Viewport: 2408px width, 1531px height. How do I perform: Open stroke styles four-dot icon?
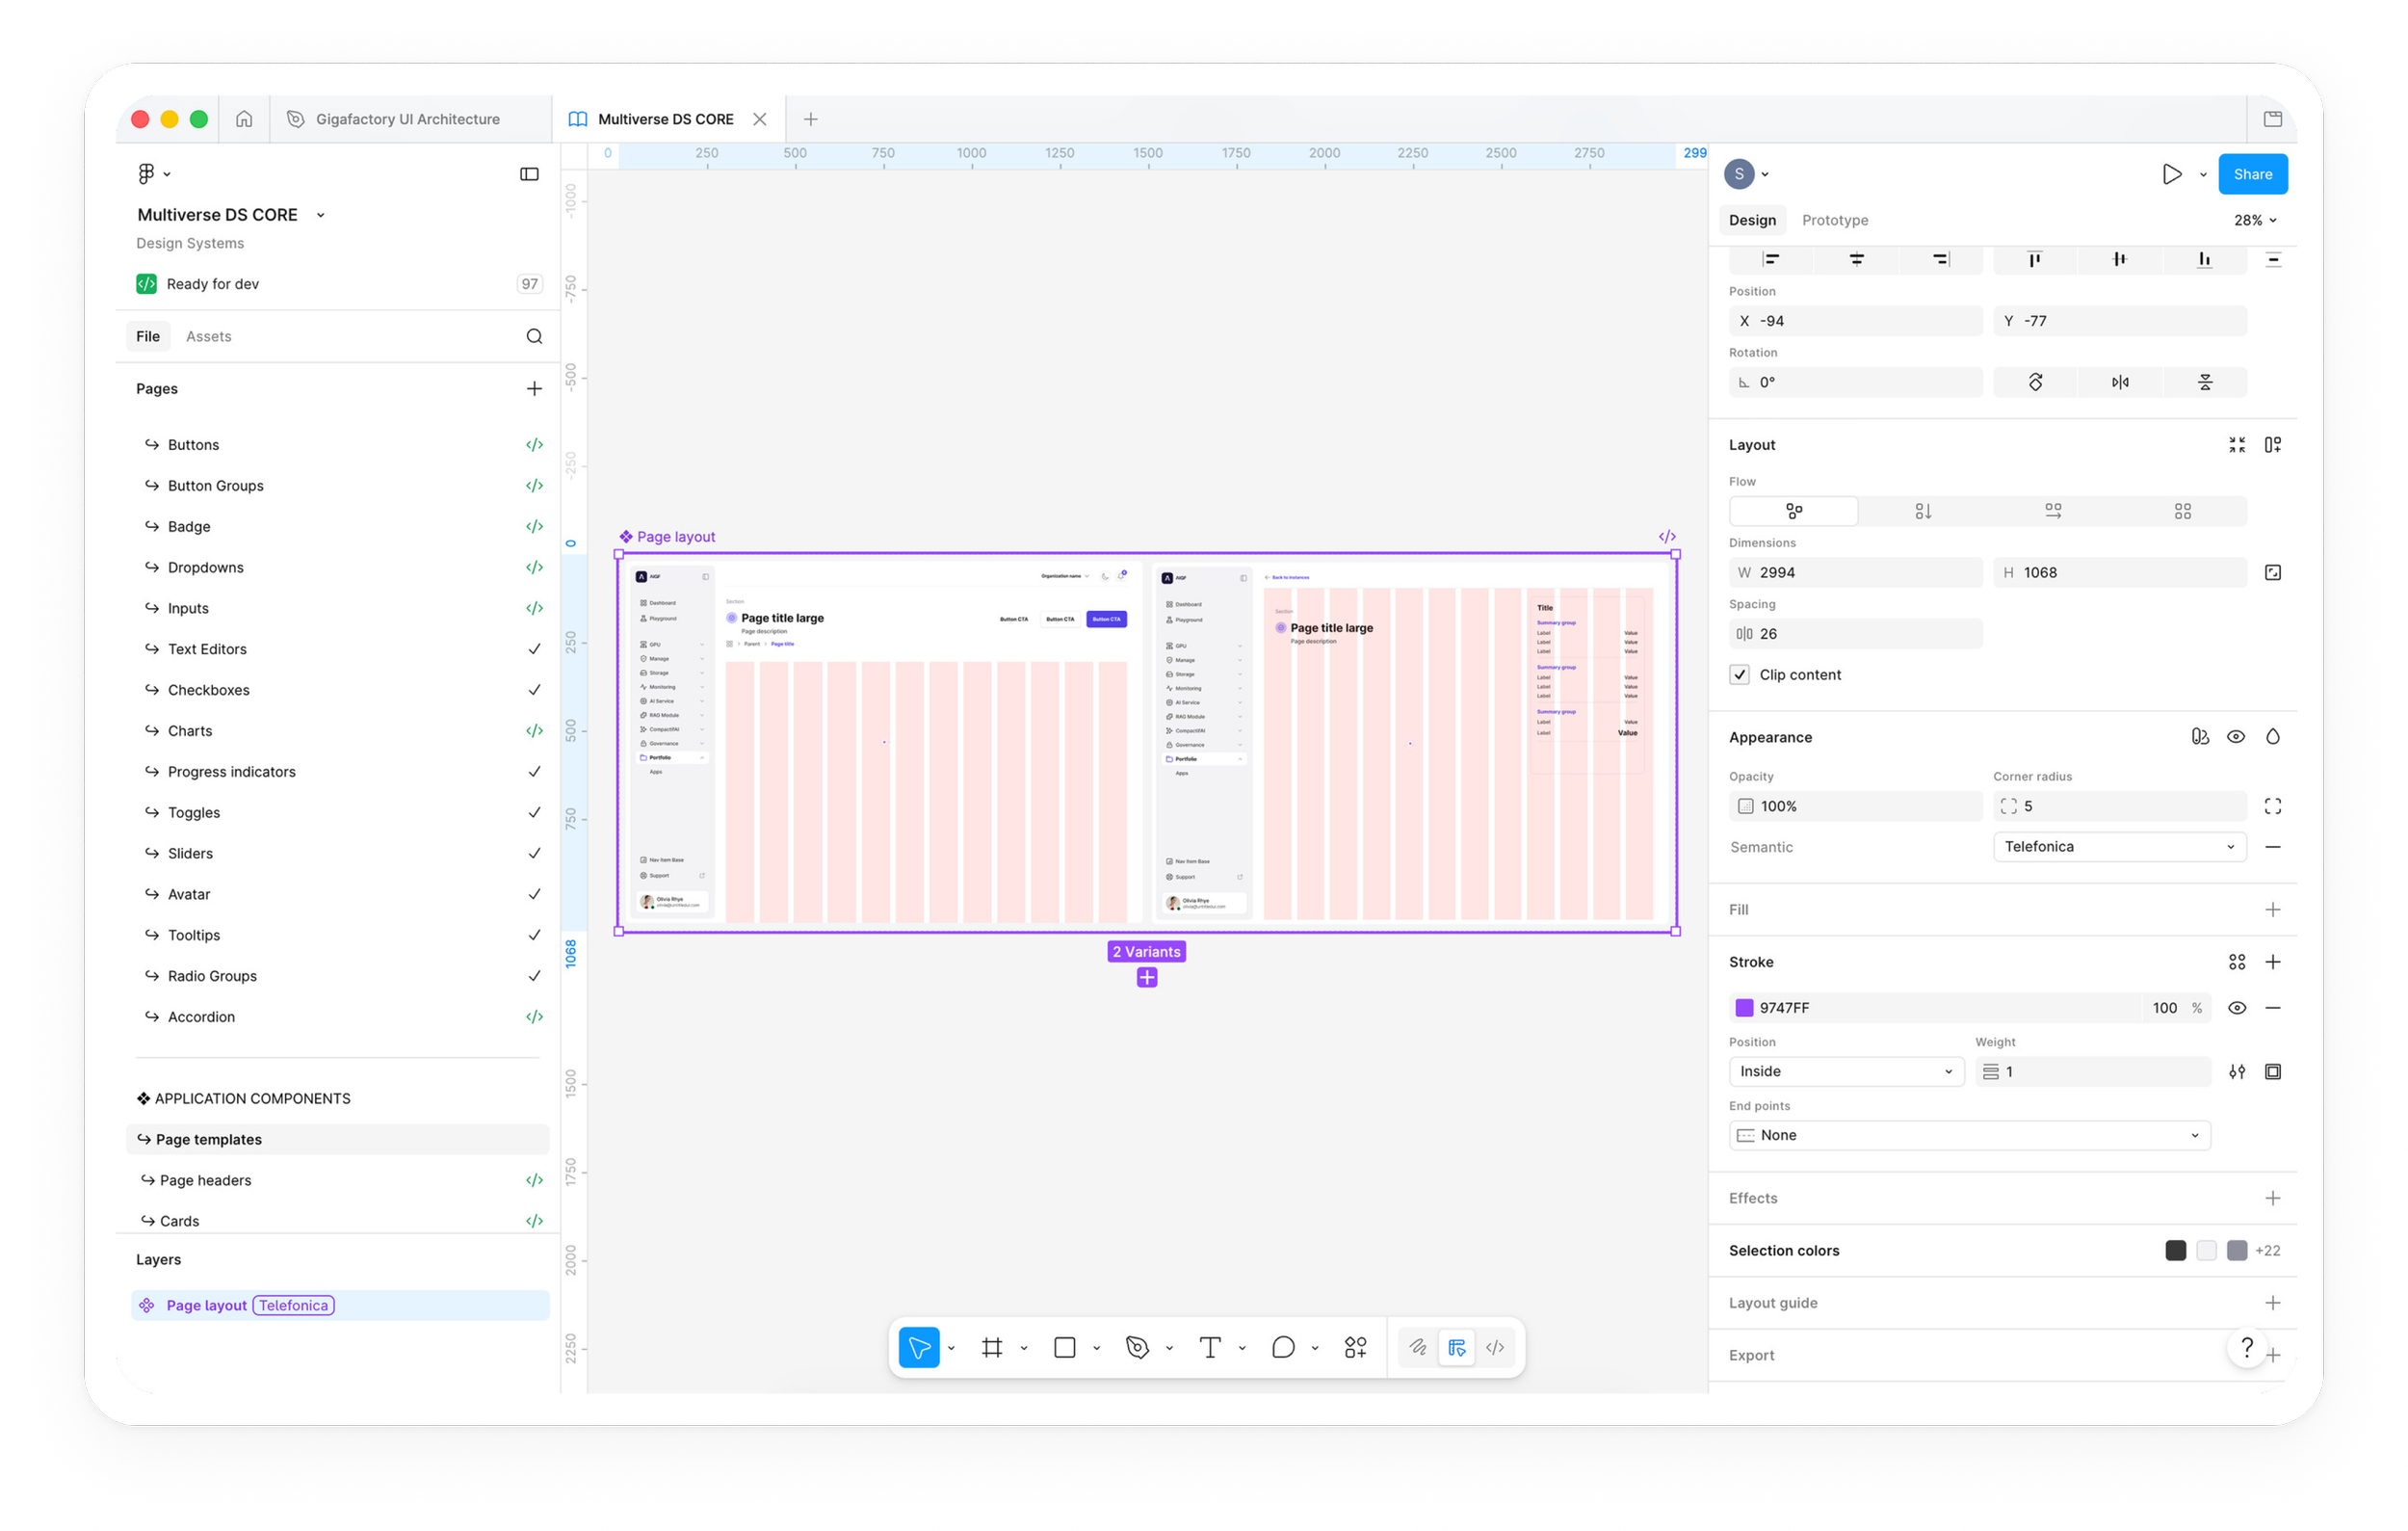point(2237,962)
